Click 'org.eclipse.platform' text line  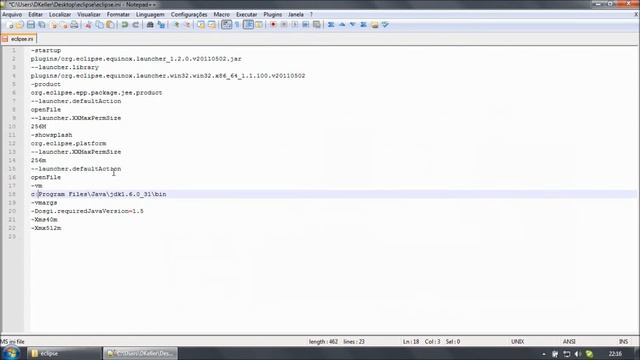[x=68, y=143]
